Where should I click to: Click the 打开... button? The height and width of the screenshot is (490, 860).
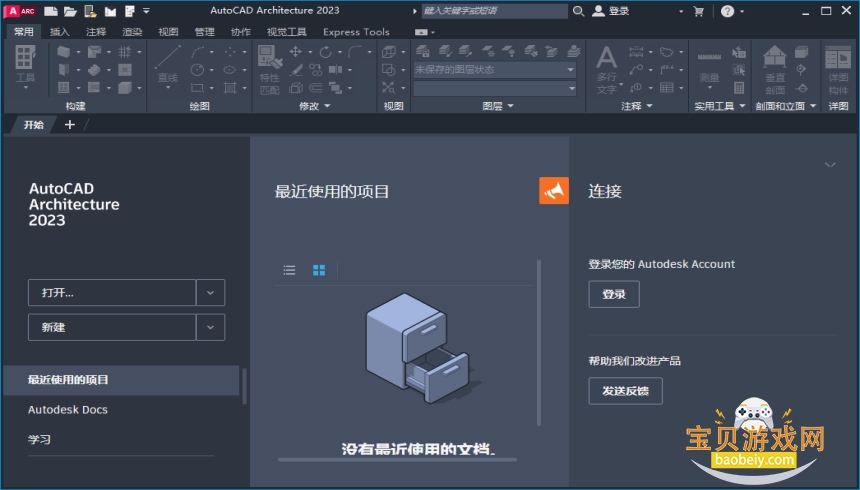(112, 292)
